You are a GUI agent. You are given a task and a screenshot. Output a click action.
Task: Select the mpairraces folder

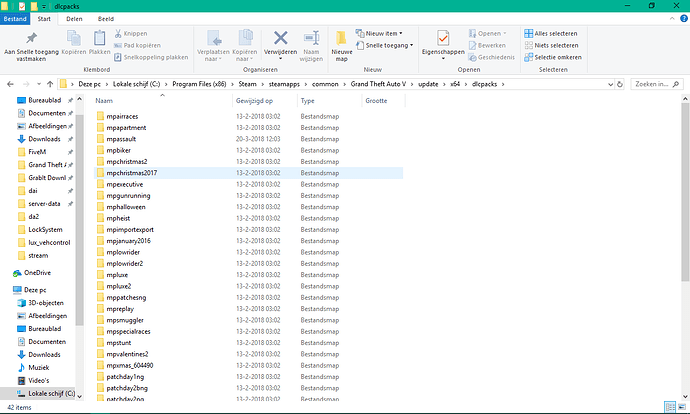pos(249,116)
